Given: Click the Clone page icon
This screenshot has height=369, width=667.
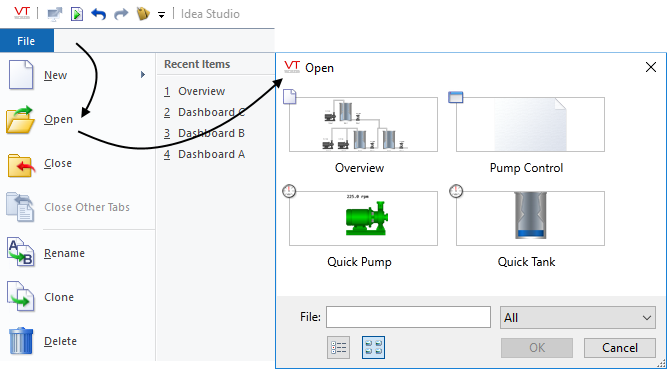Looking at the screenshot, I should 20,296.
